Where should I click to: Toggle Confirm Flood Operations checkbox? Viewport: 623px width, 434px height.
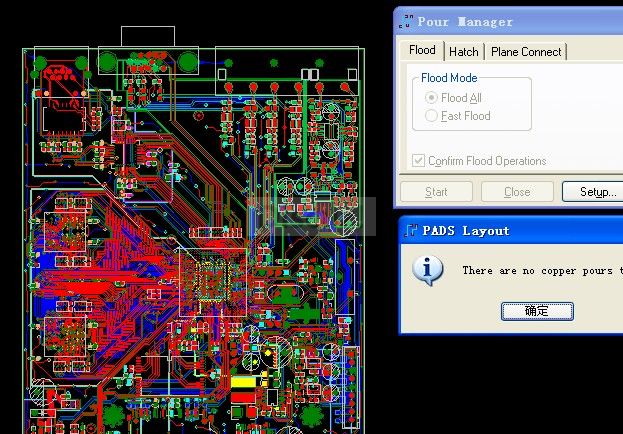tap(418, 161)
